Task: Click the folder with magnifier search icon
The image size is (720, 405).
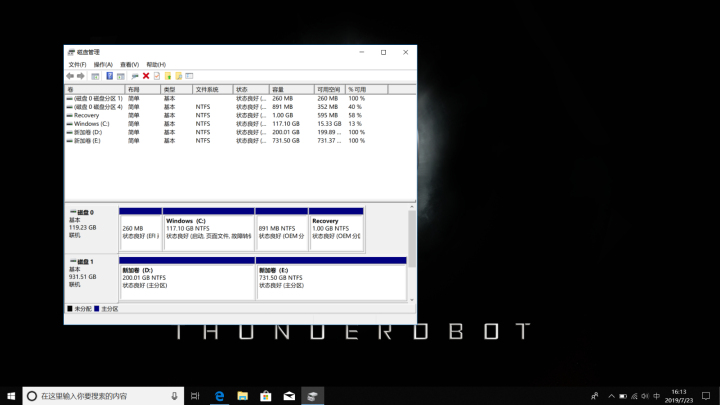Action: point(179,76)
